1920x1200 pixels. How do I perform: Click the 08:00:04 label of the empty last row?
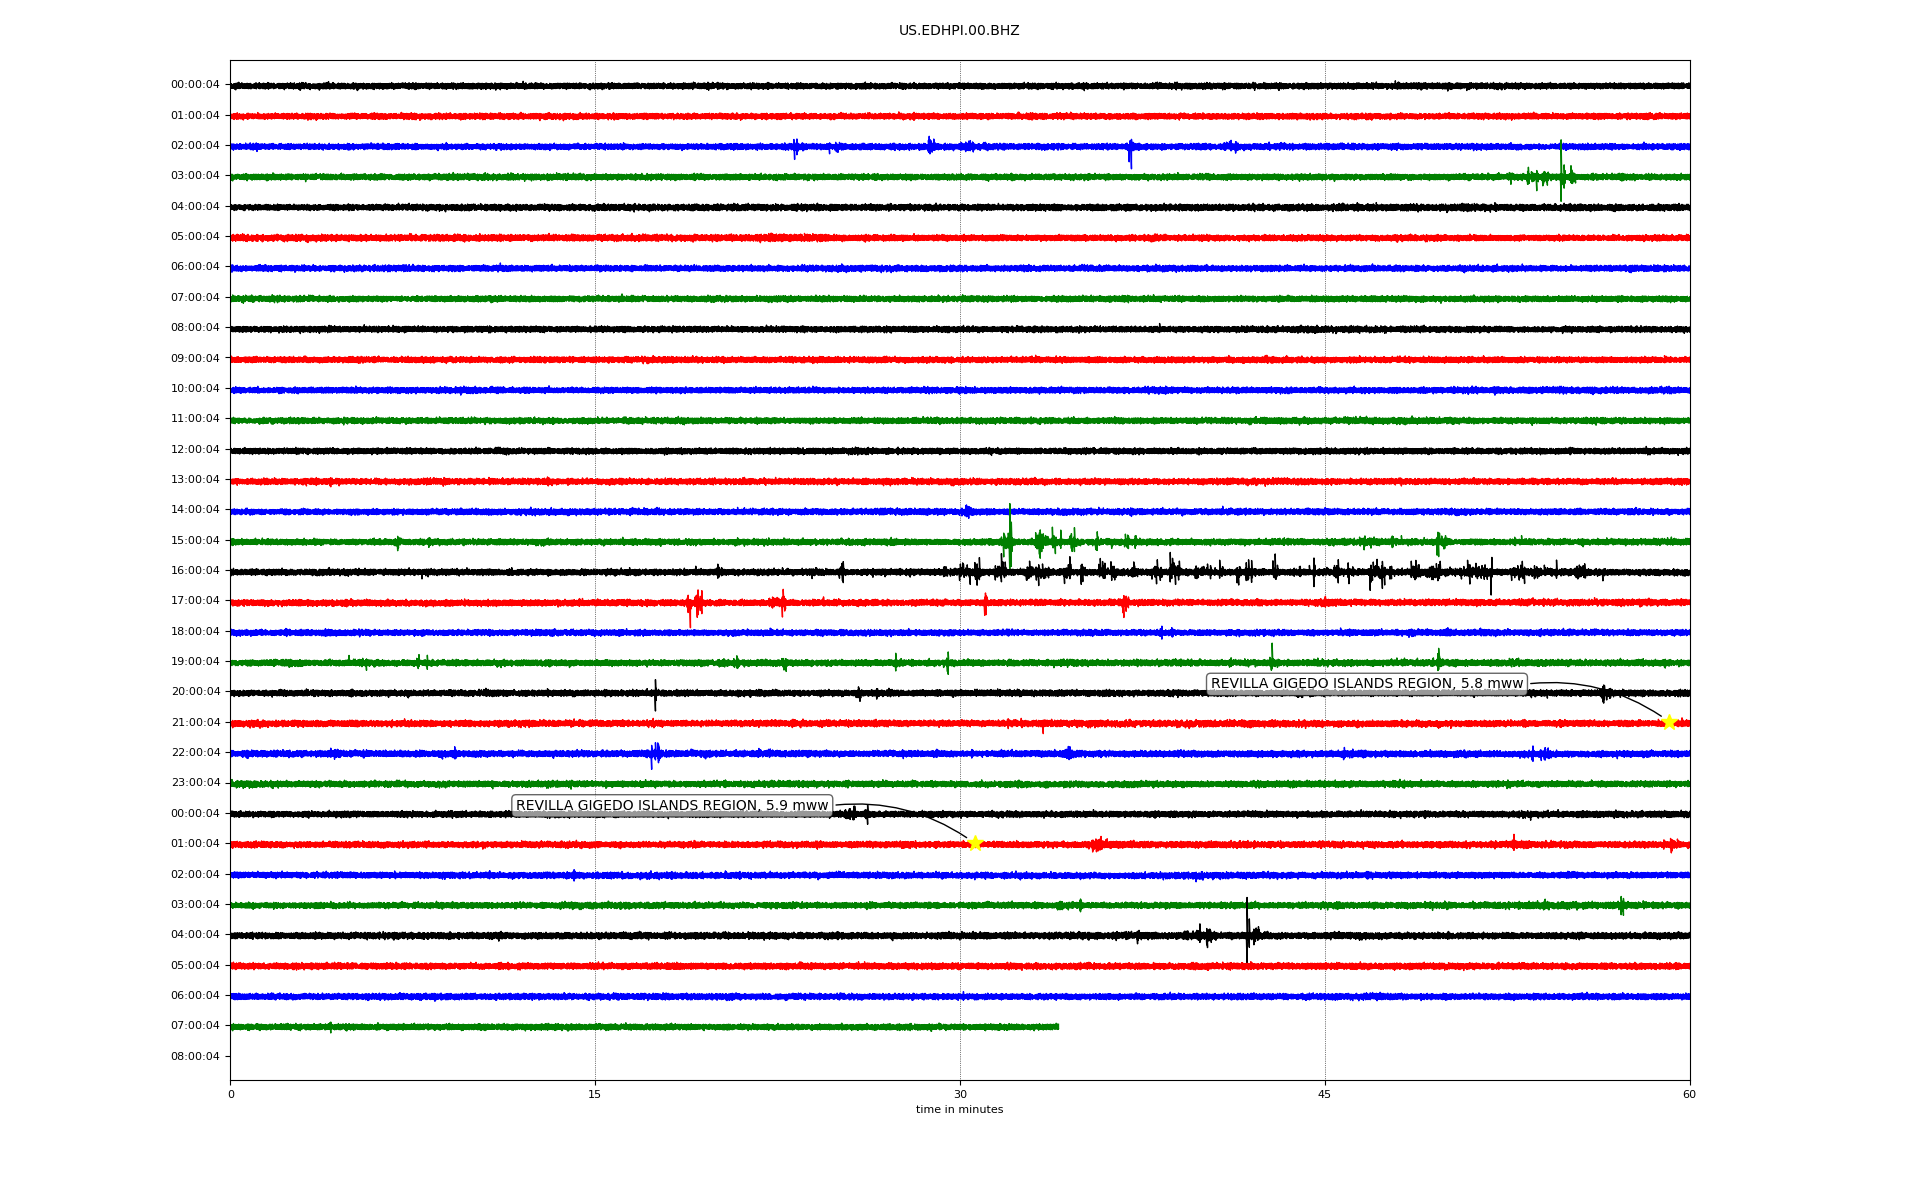pyautogui.click(x=195, y=1056)
